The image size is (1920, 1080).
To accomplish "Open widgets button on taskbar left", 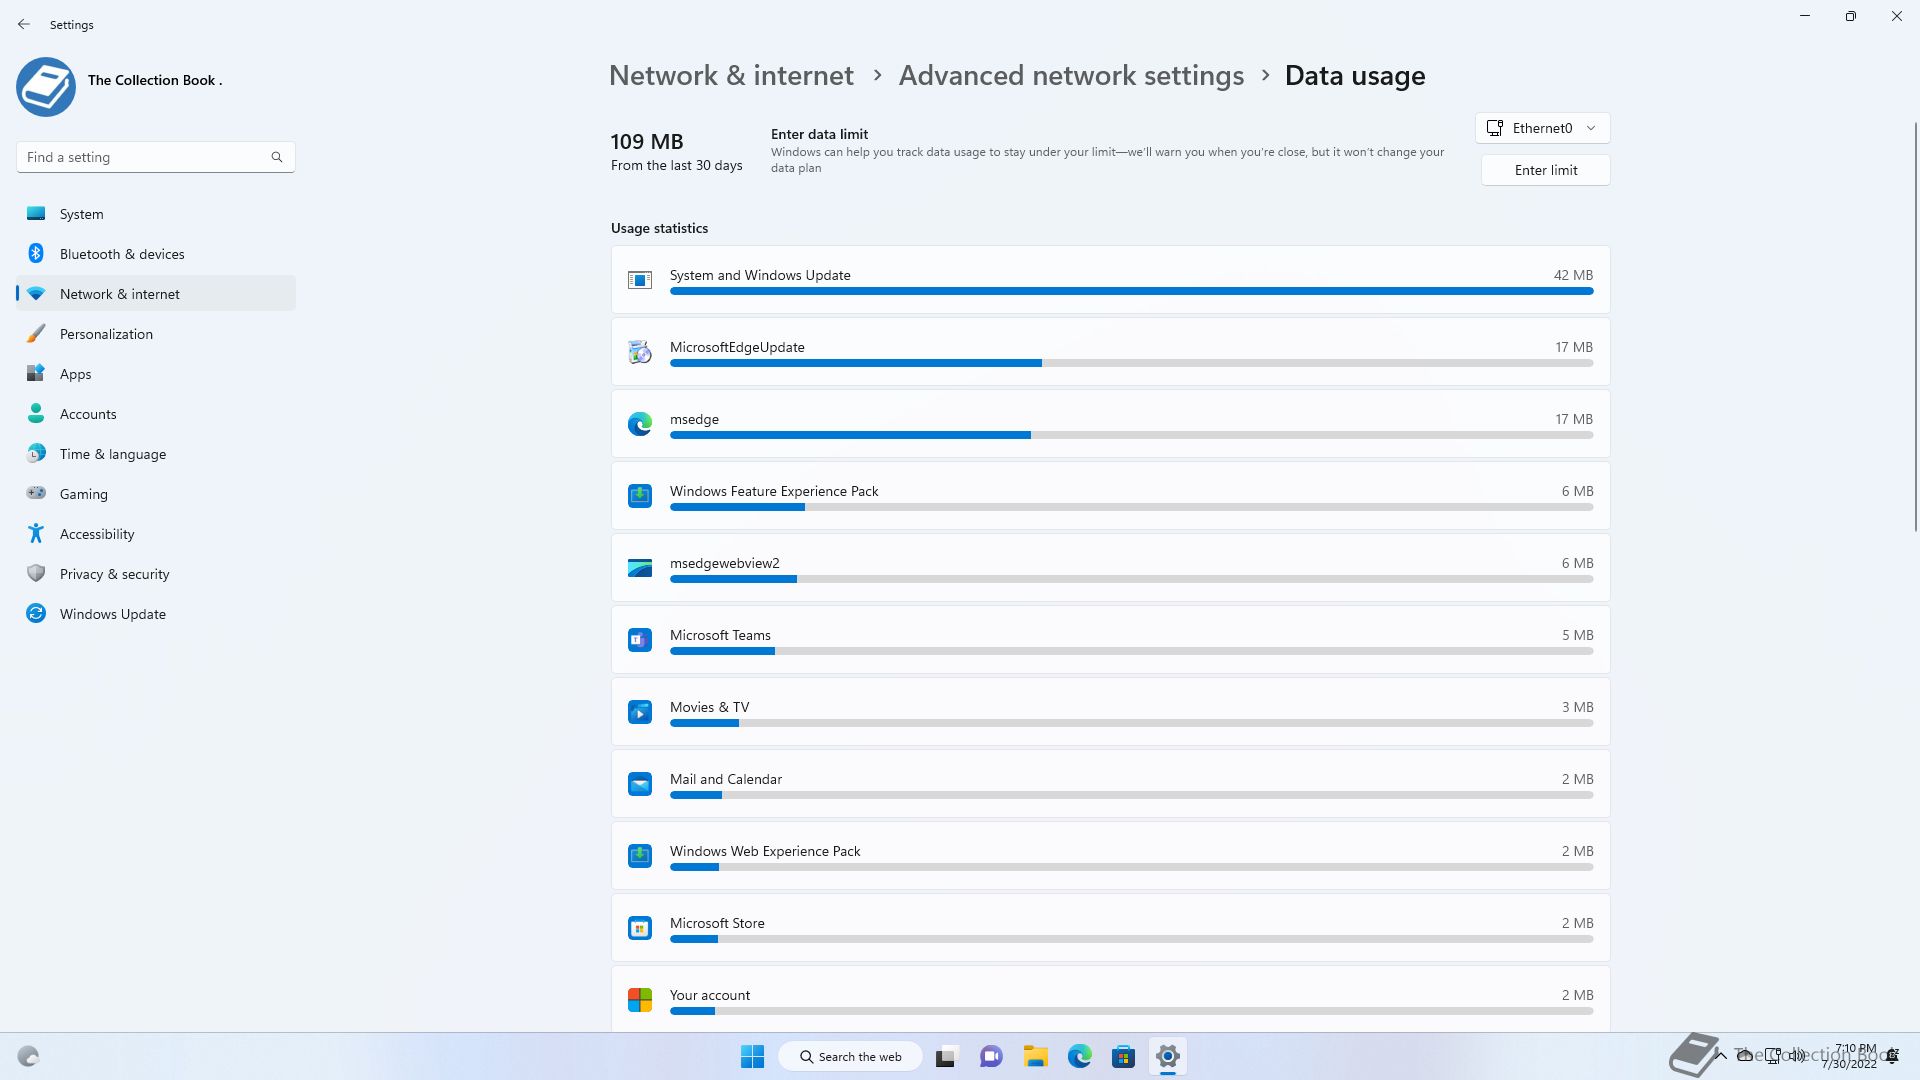I will 28,1056.
